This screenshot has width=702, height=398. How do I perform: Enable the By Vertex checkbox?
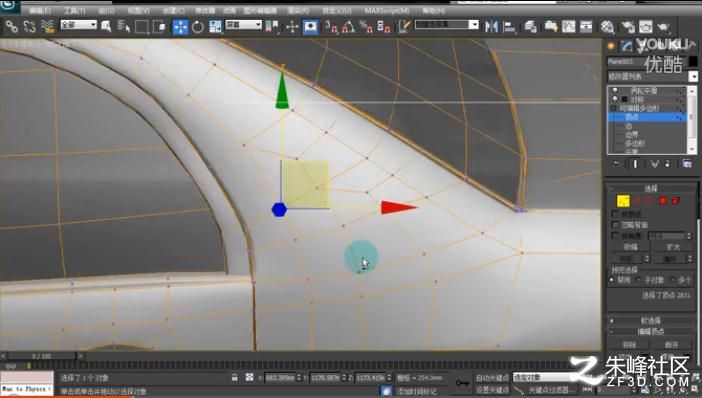tap(615, 214)
